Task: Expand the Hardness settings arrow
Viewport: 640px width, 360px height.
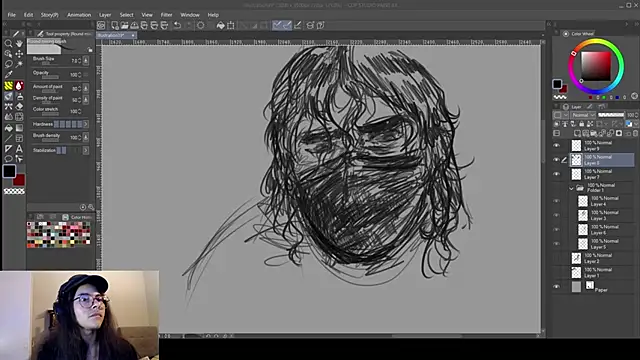Action: click(x=86, y=124)
